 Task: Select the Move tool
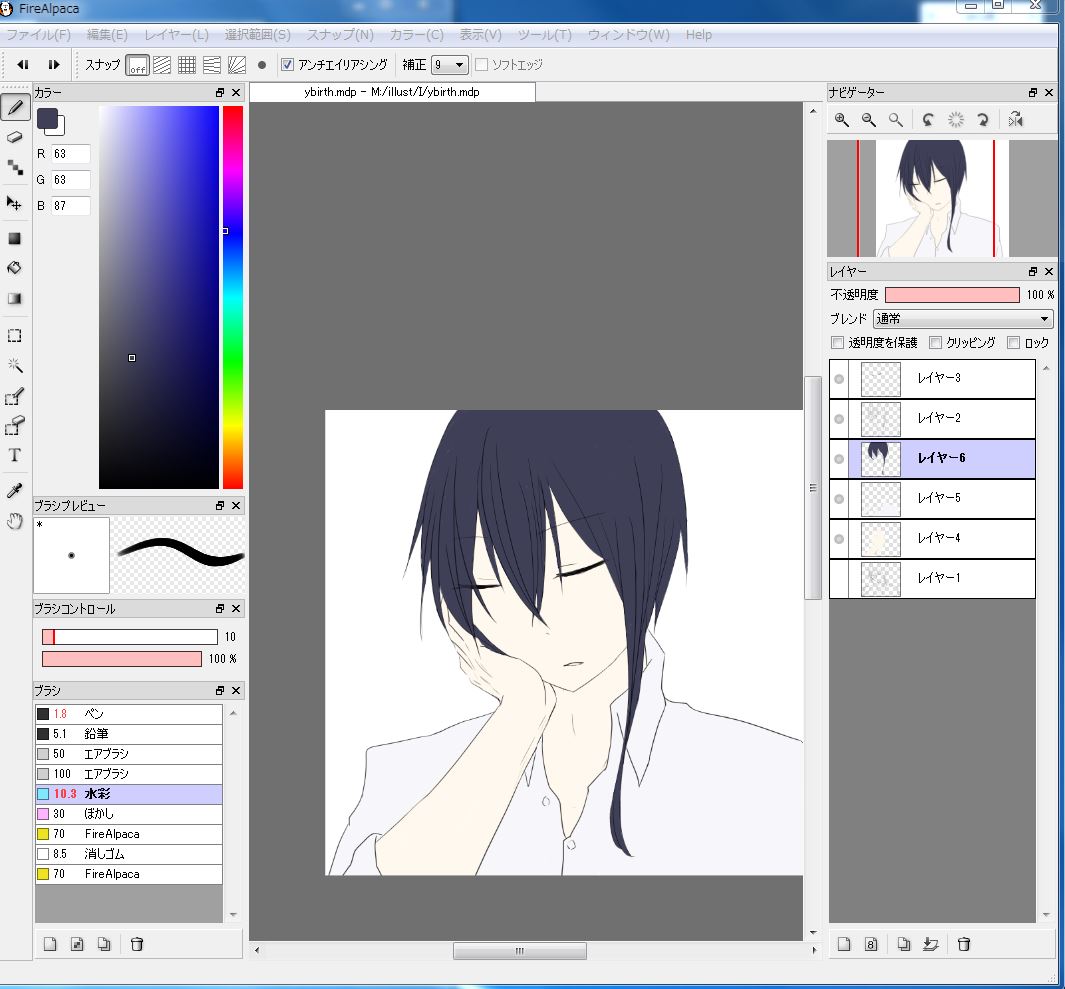click(15, 203)
